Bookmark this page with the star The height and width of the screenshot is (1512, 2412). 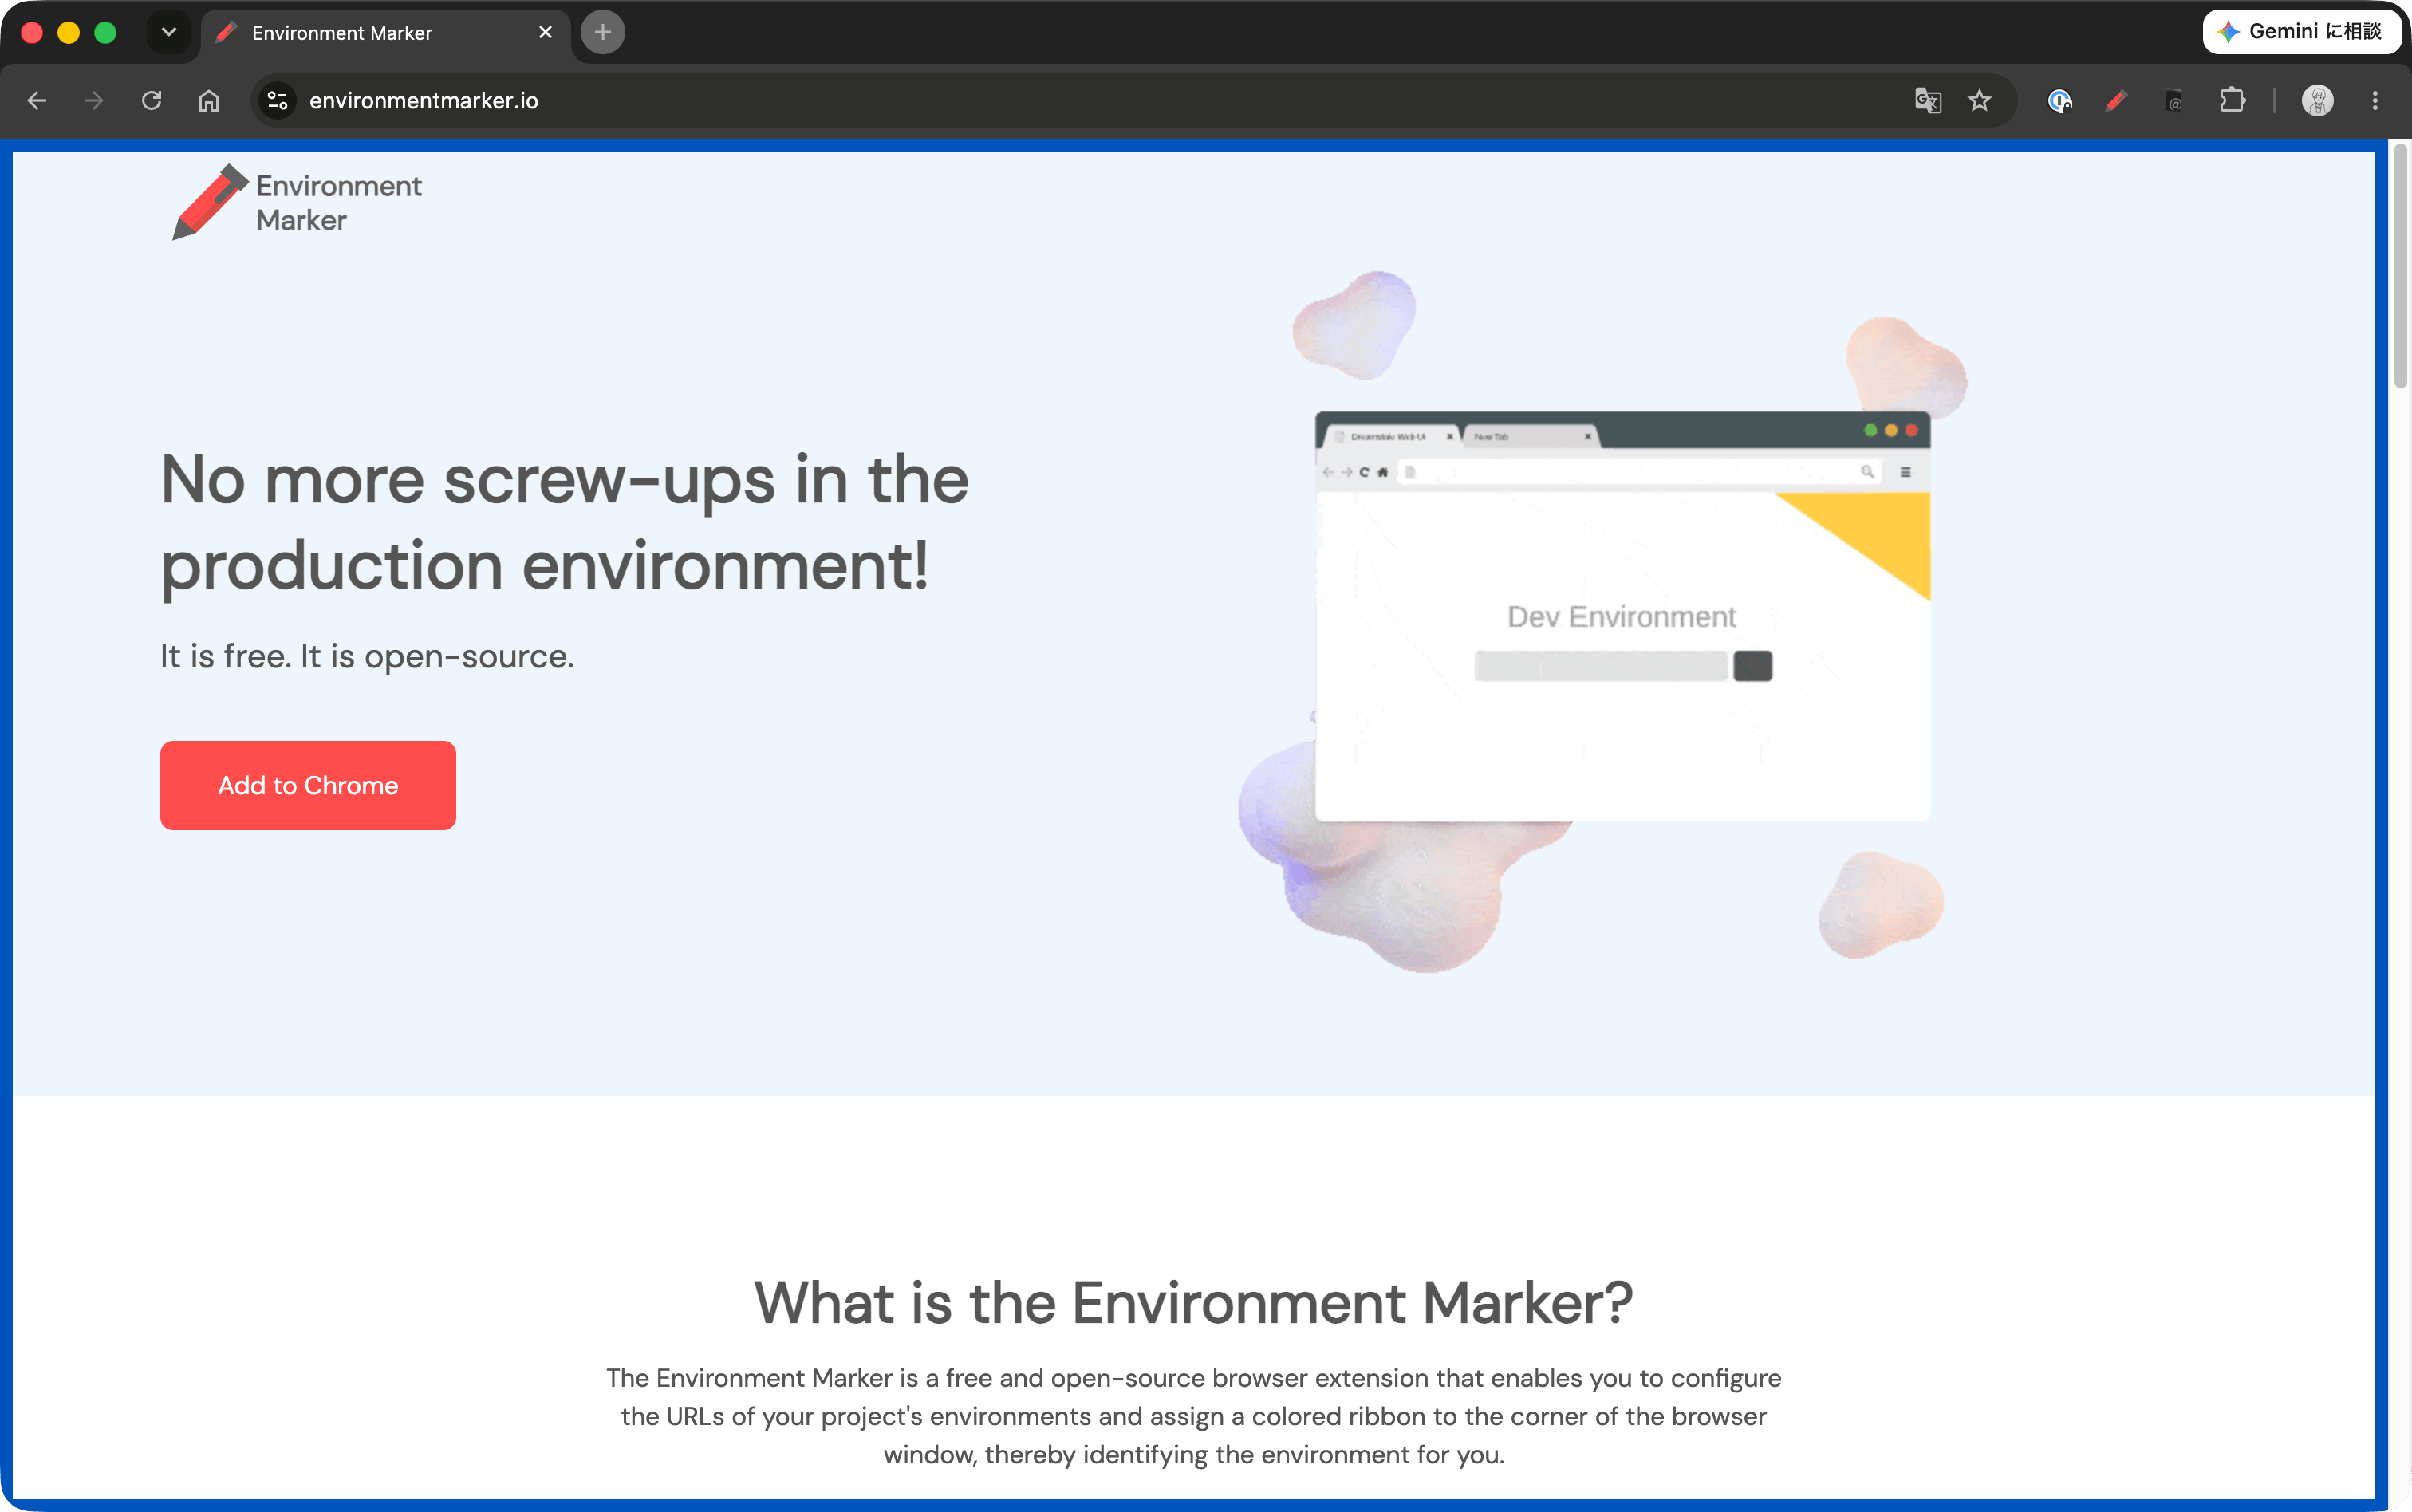1980,101
